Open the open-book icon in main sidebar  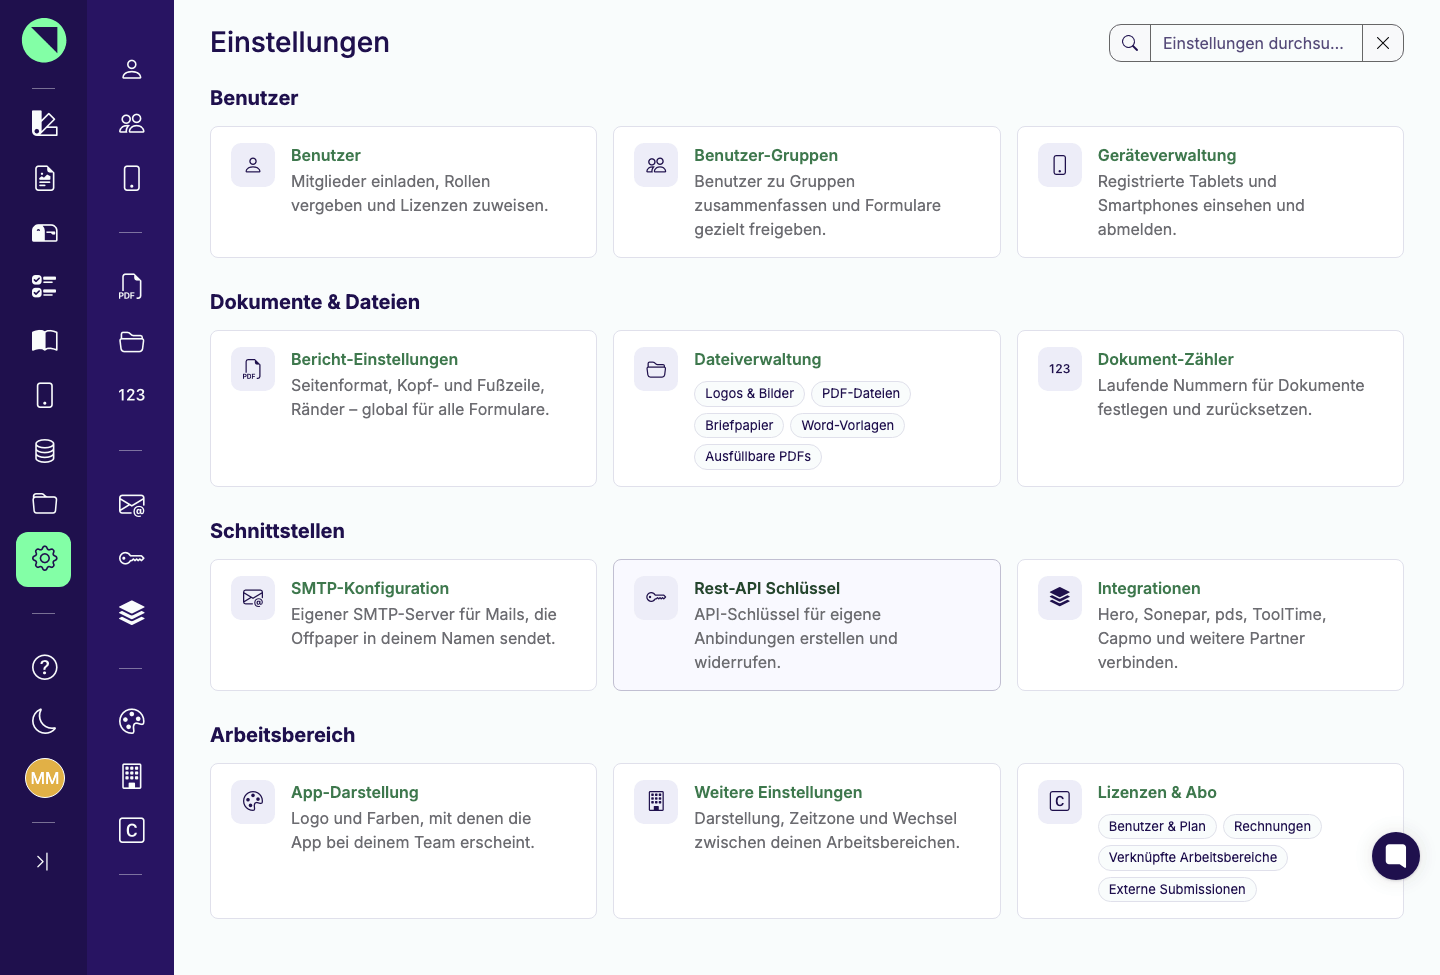44,340
